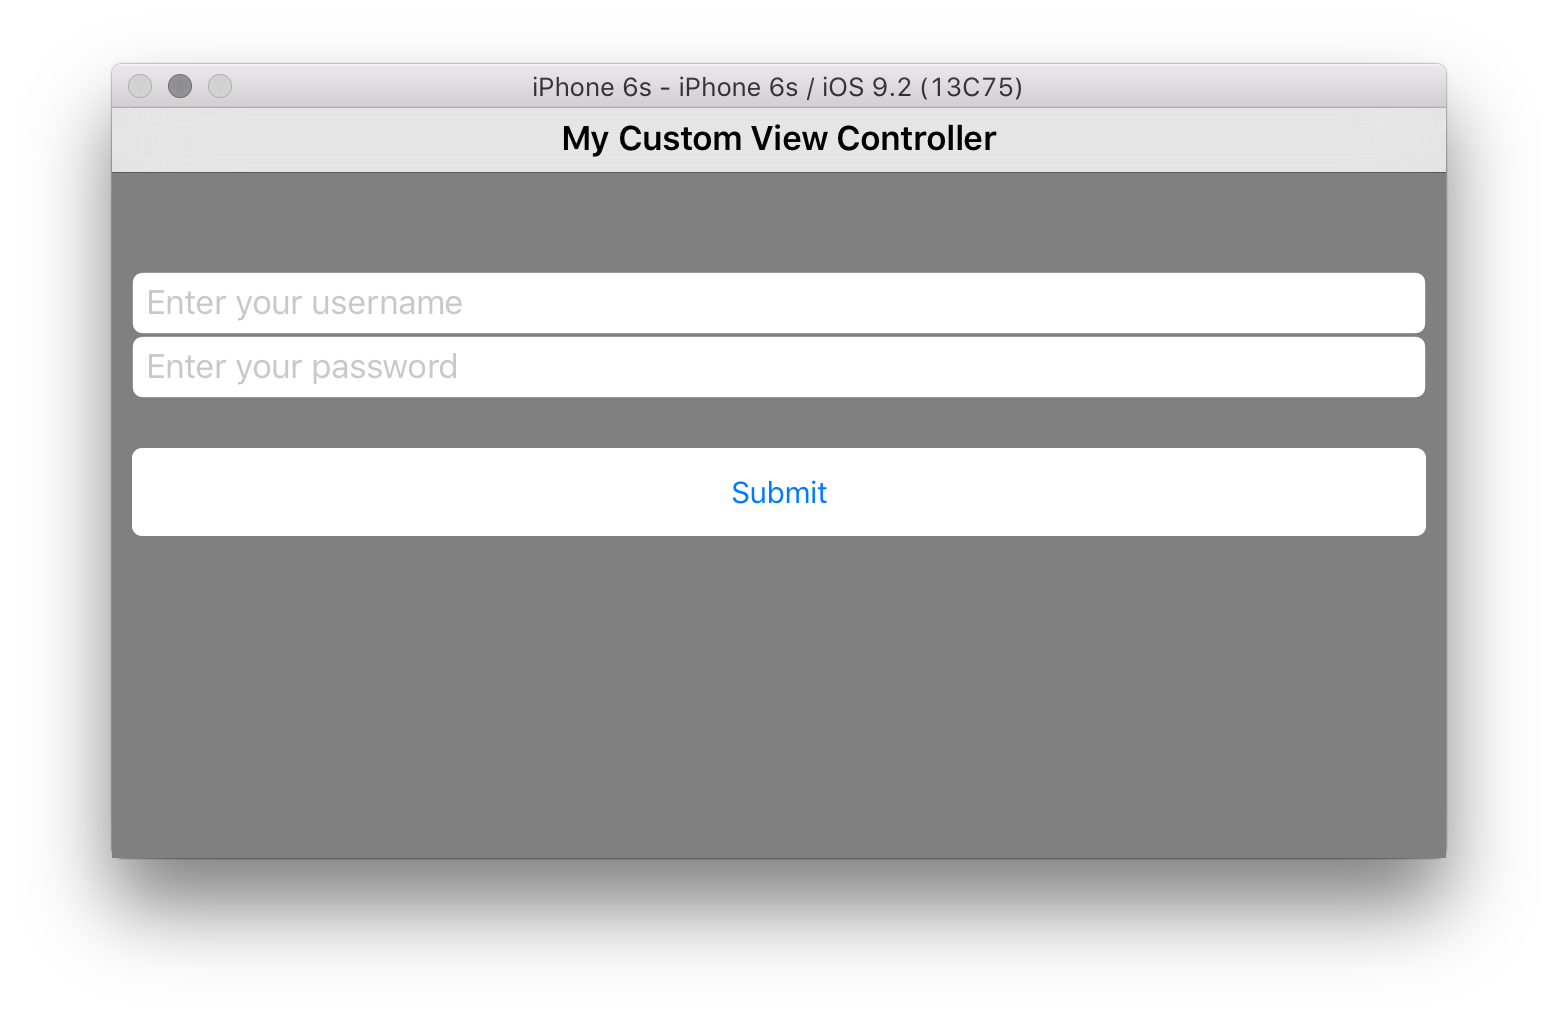Click the black desktop area outside the simulator
Image resolution: width=1558 pixels, height=1018 pixels.
click(778, 940)
